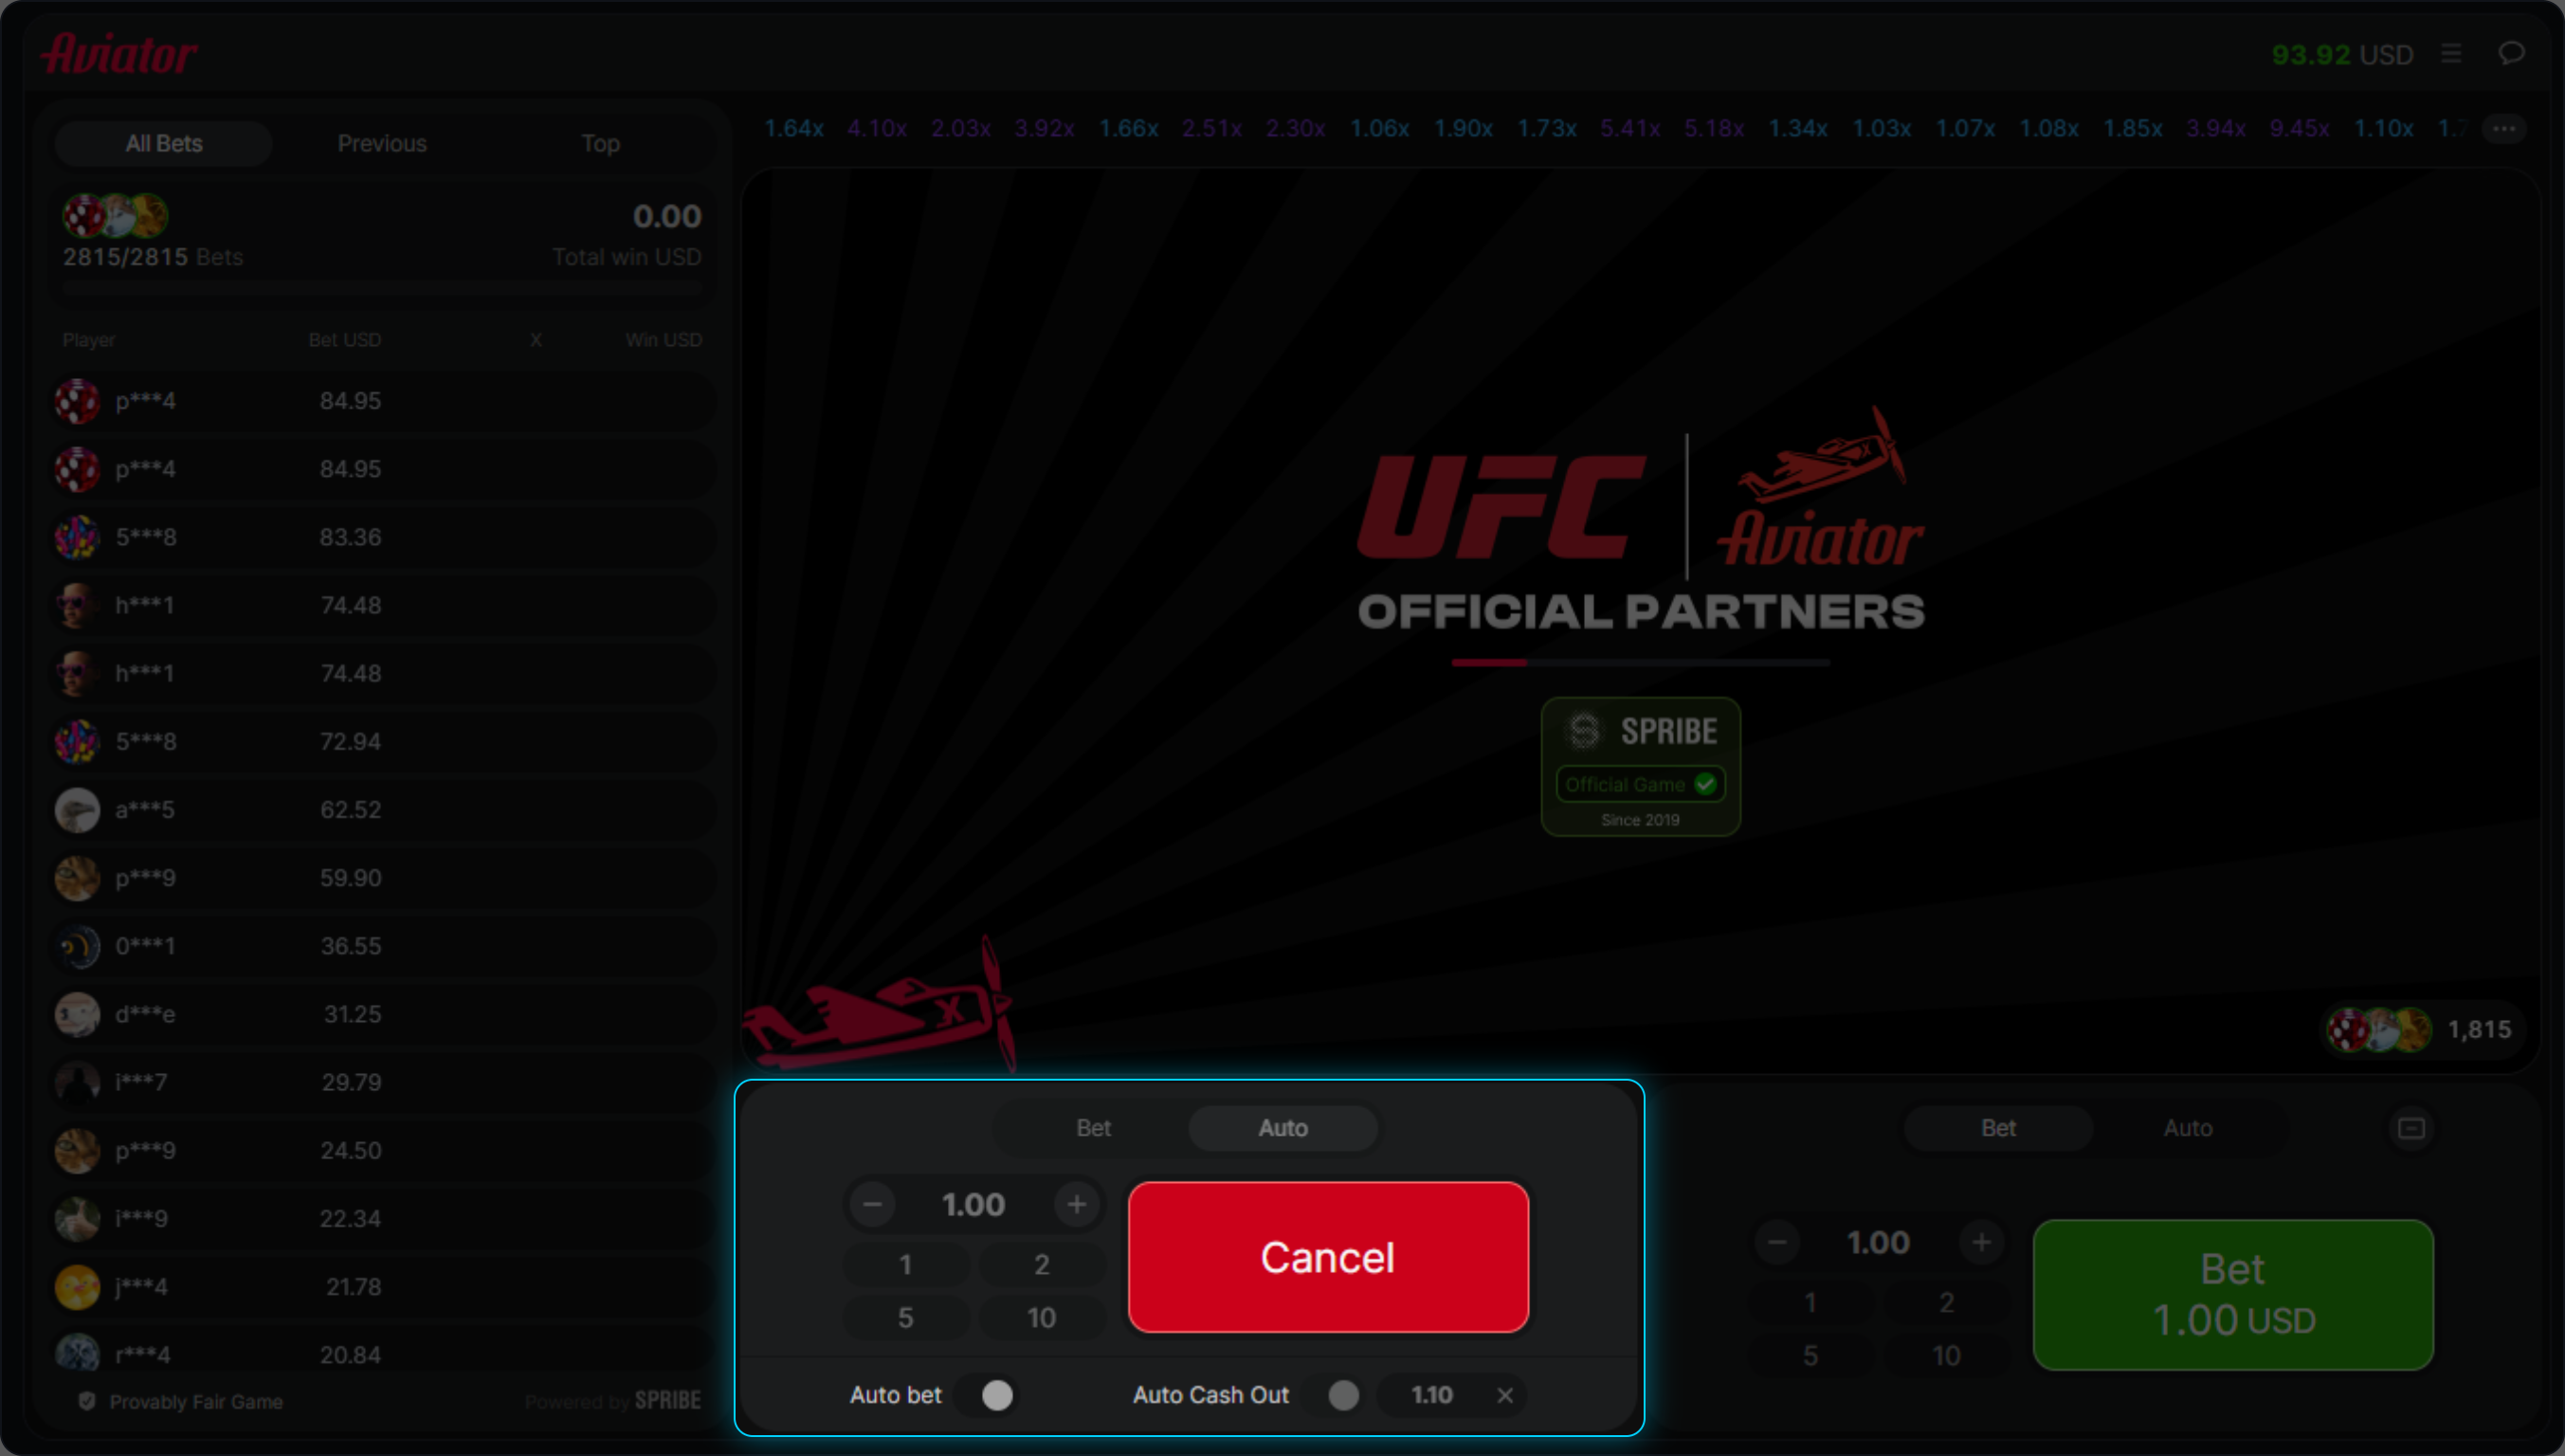Expand round history with the three-dots button
The height and width of the screenshot is (1456, 2565).
tap(2504, 128)
